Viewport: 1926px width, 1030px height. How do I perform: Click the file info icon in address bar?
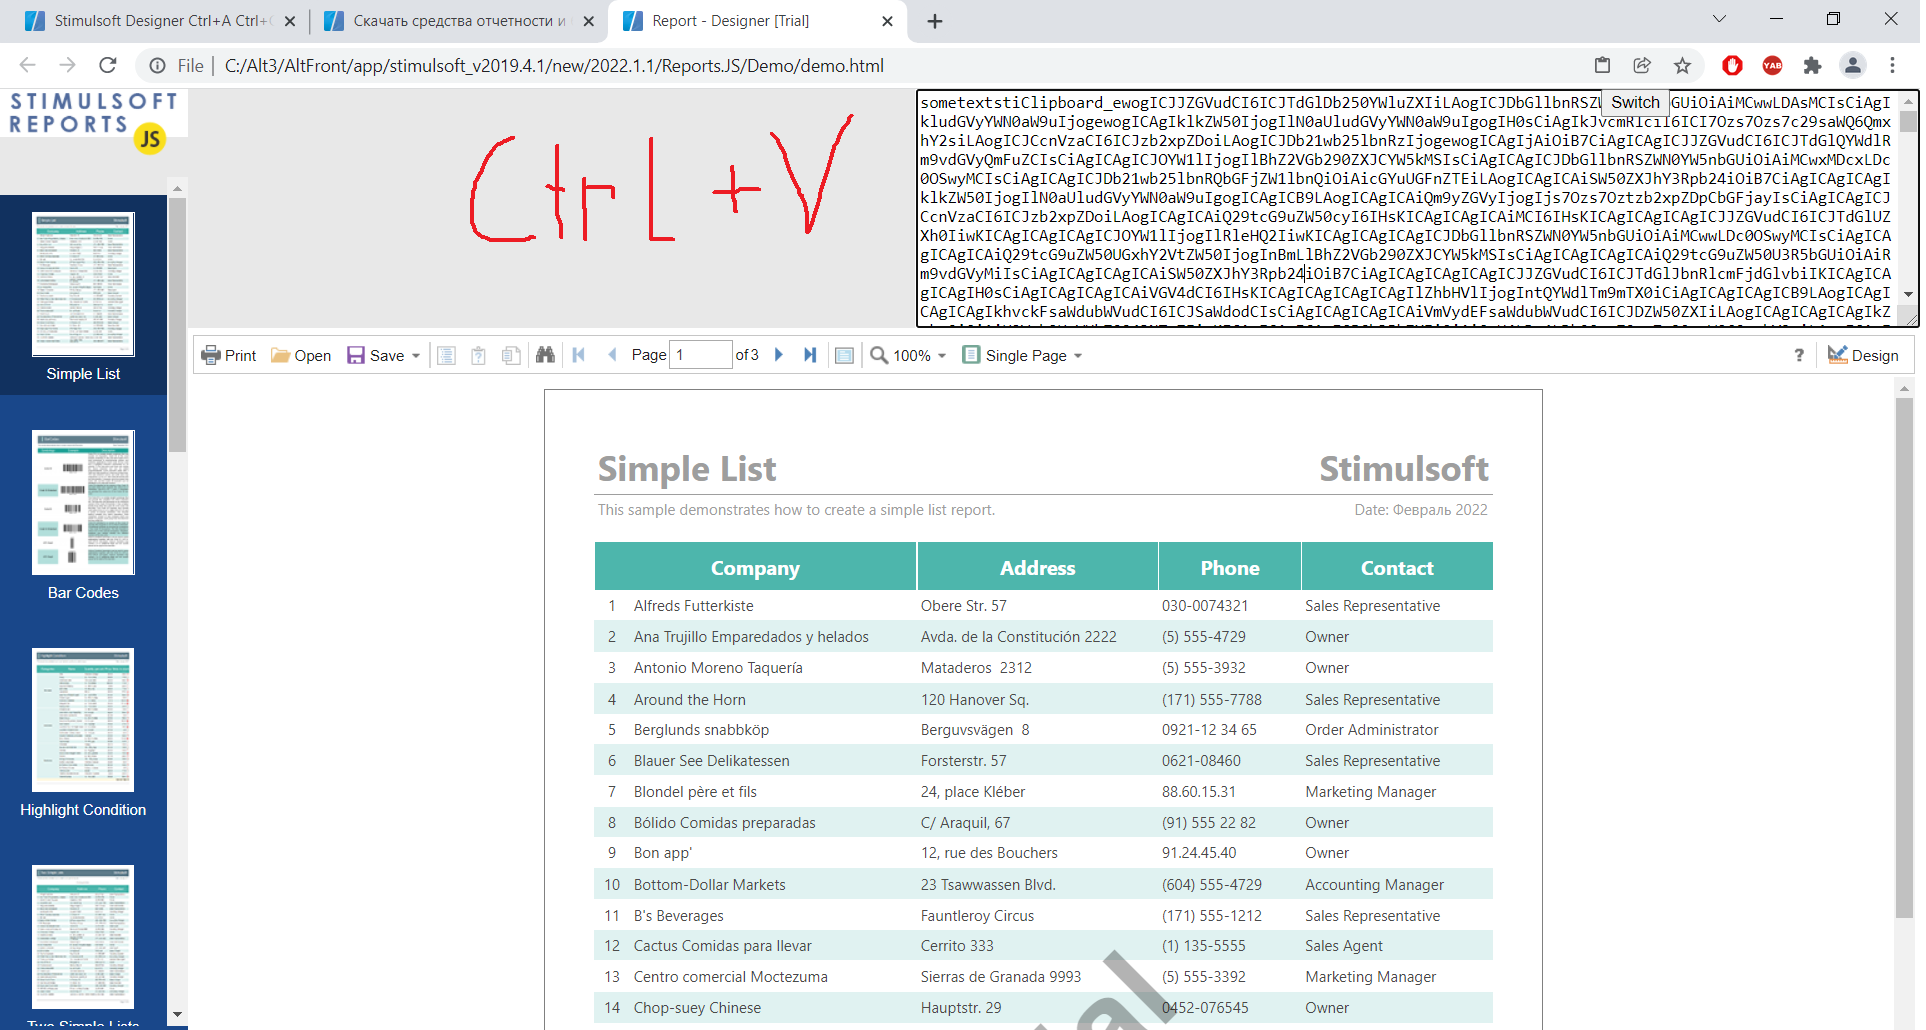pyautogui.click(x=158, y=66)
